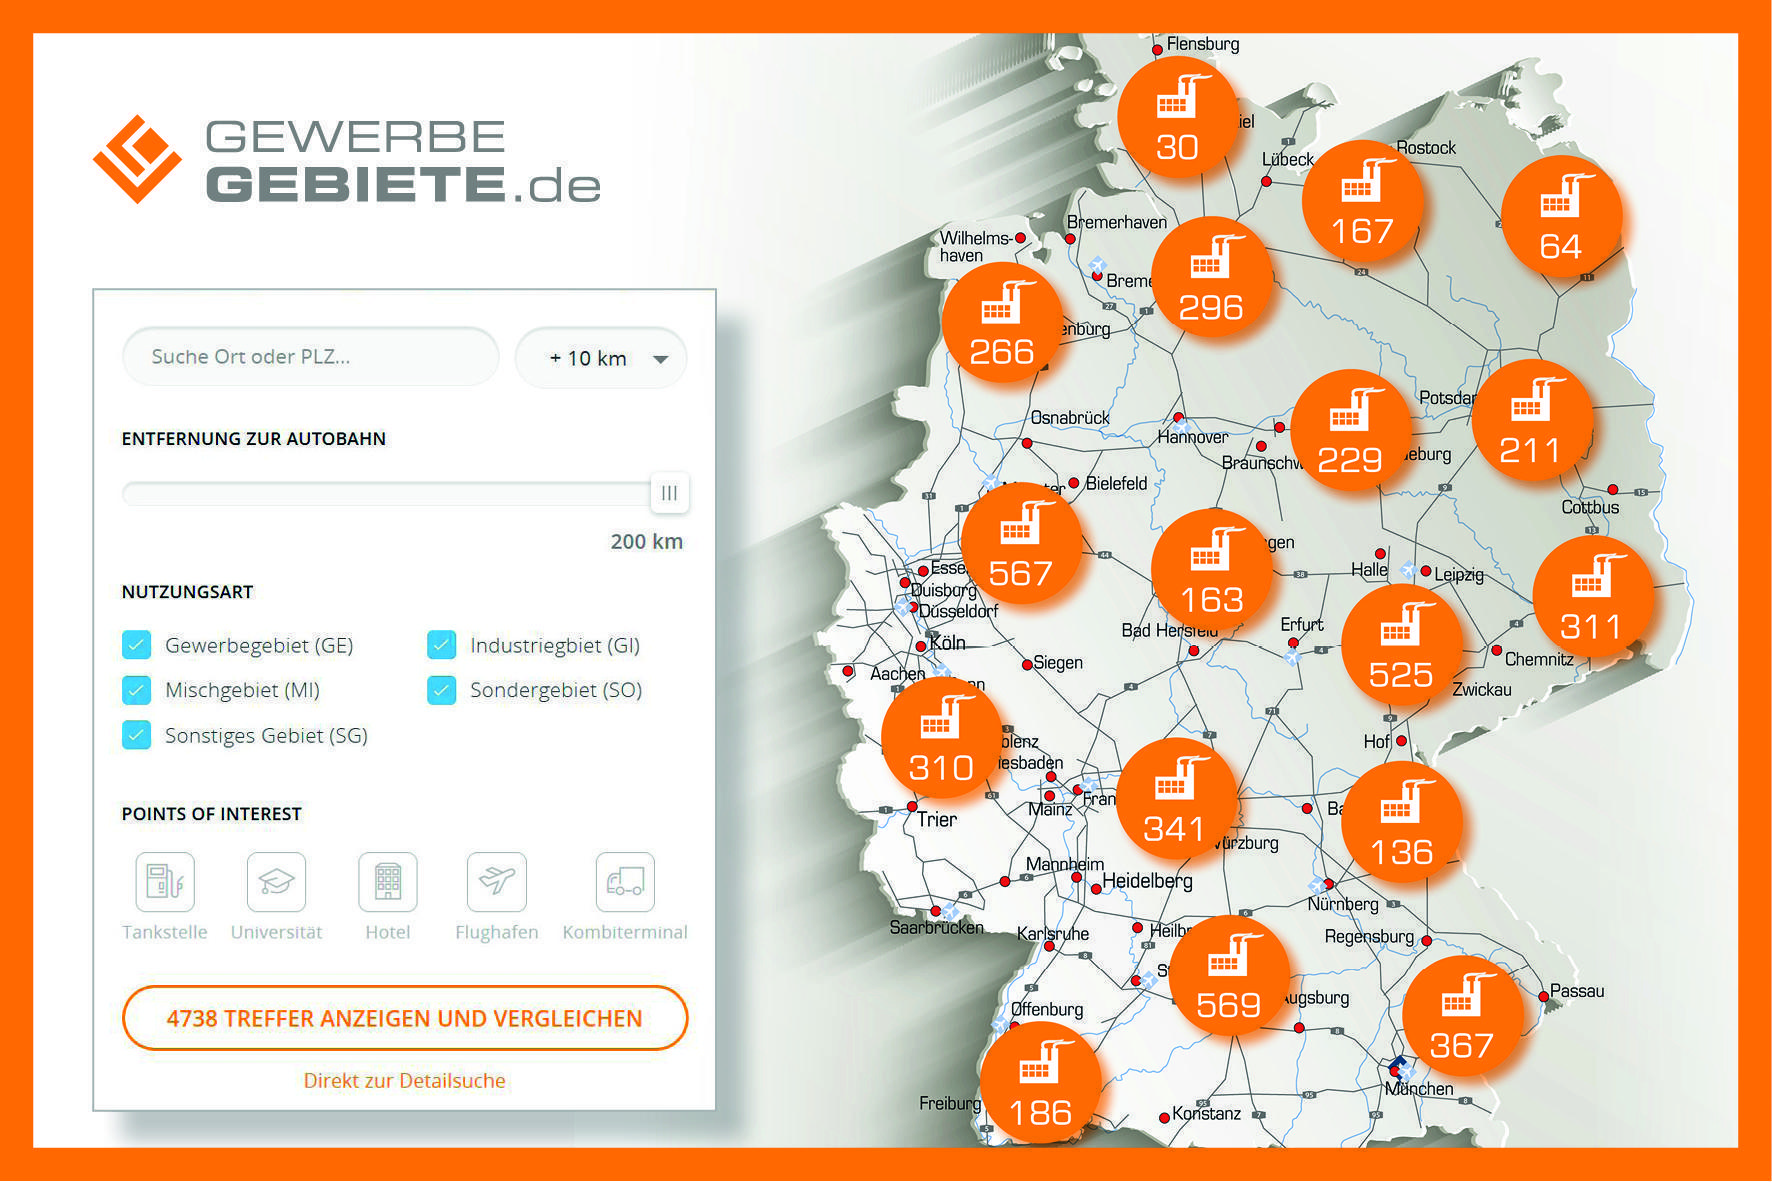Open the map cluster marked 211
Viewport: 1772px width, 1182px height.
(1531, 420)
